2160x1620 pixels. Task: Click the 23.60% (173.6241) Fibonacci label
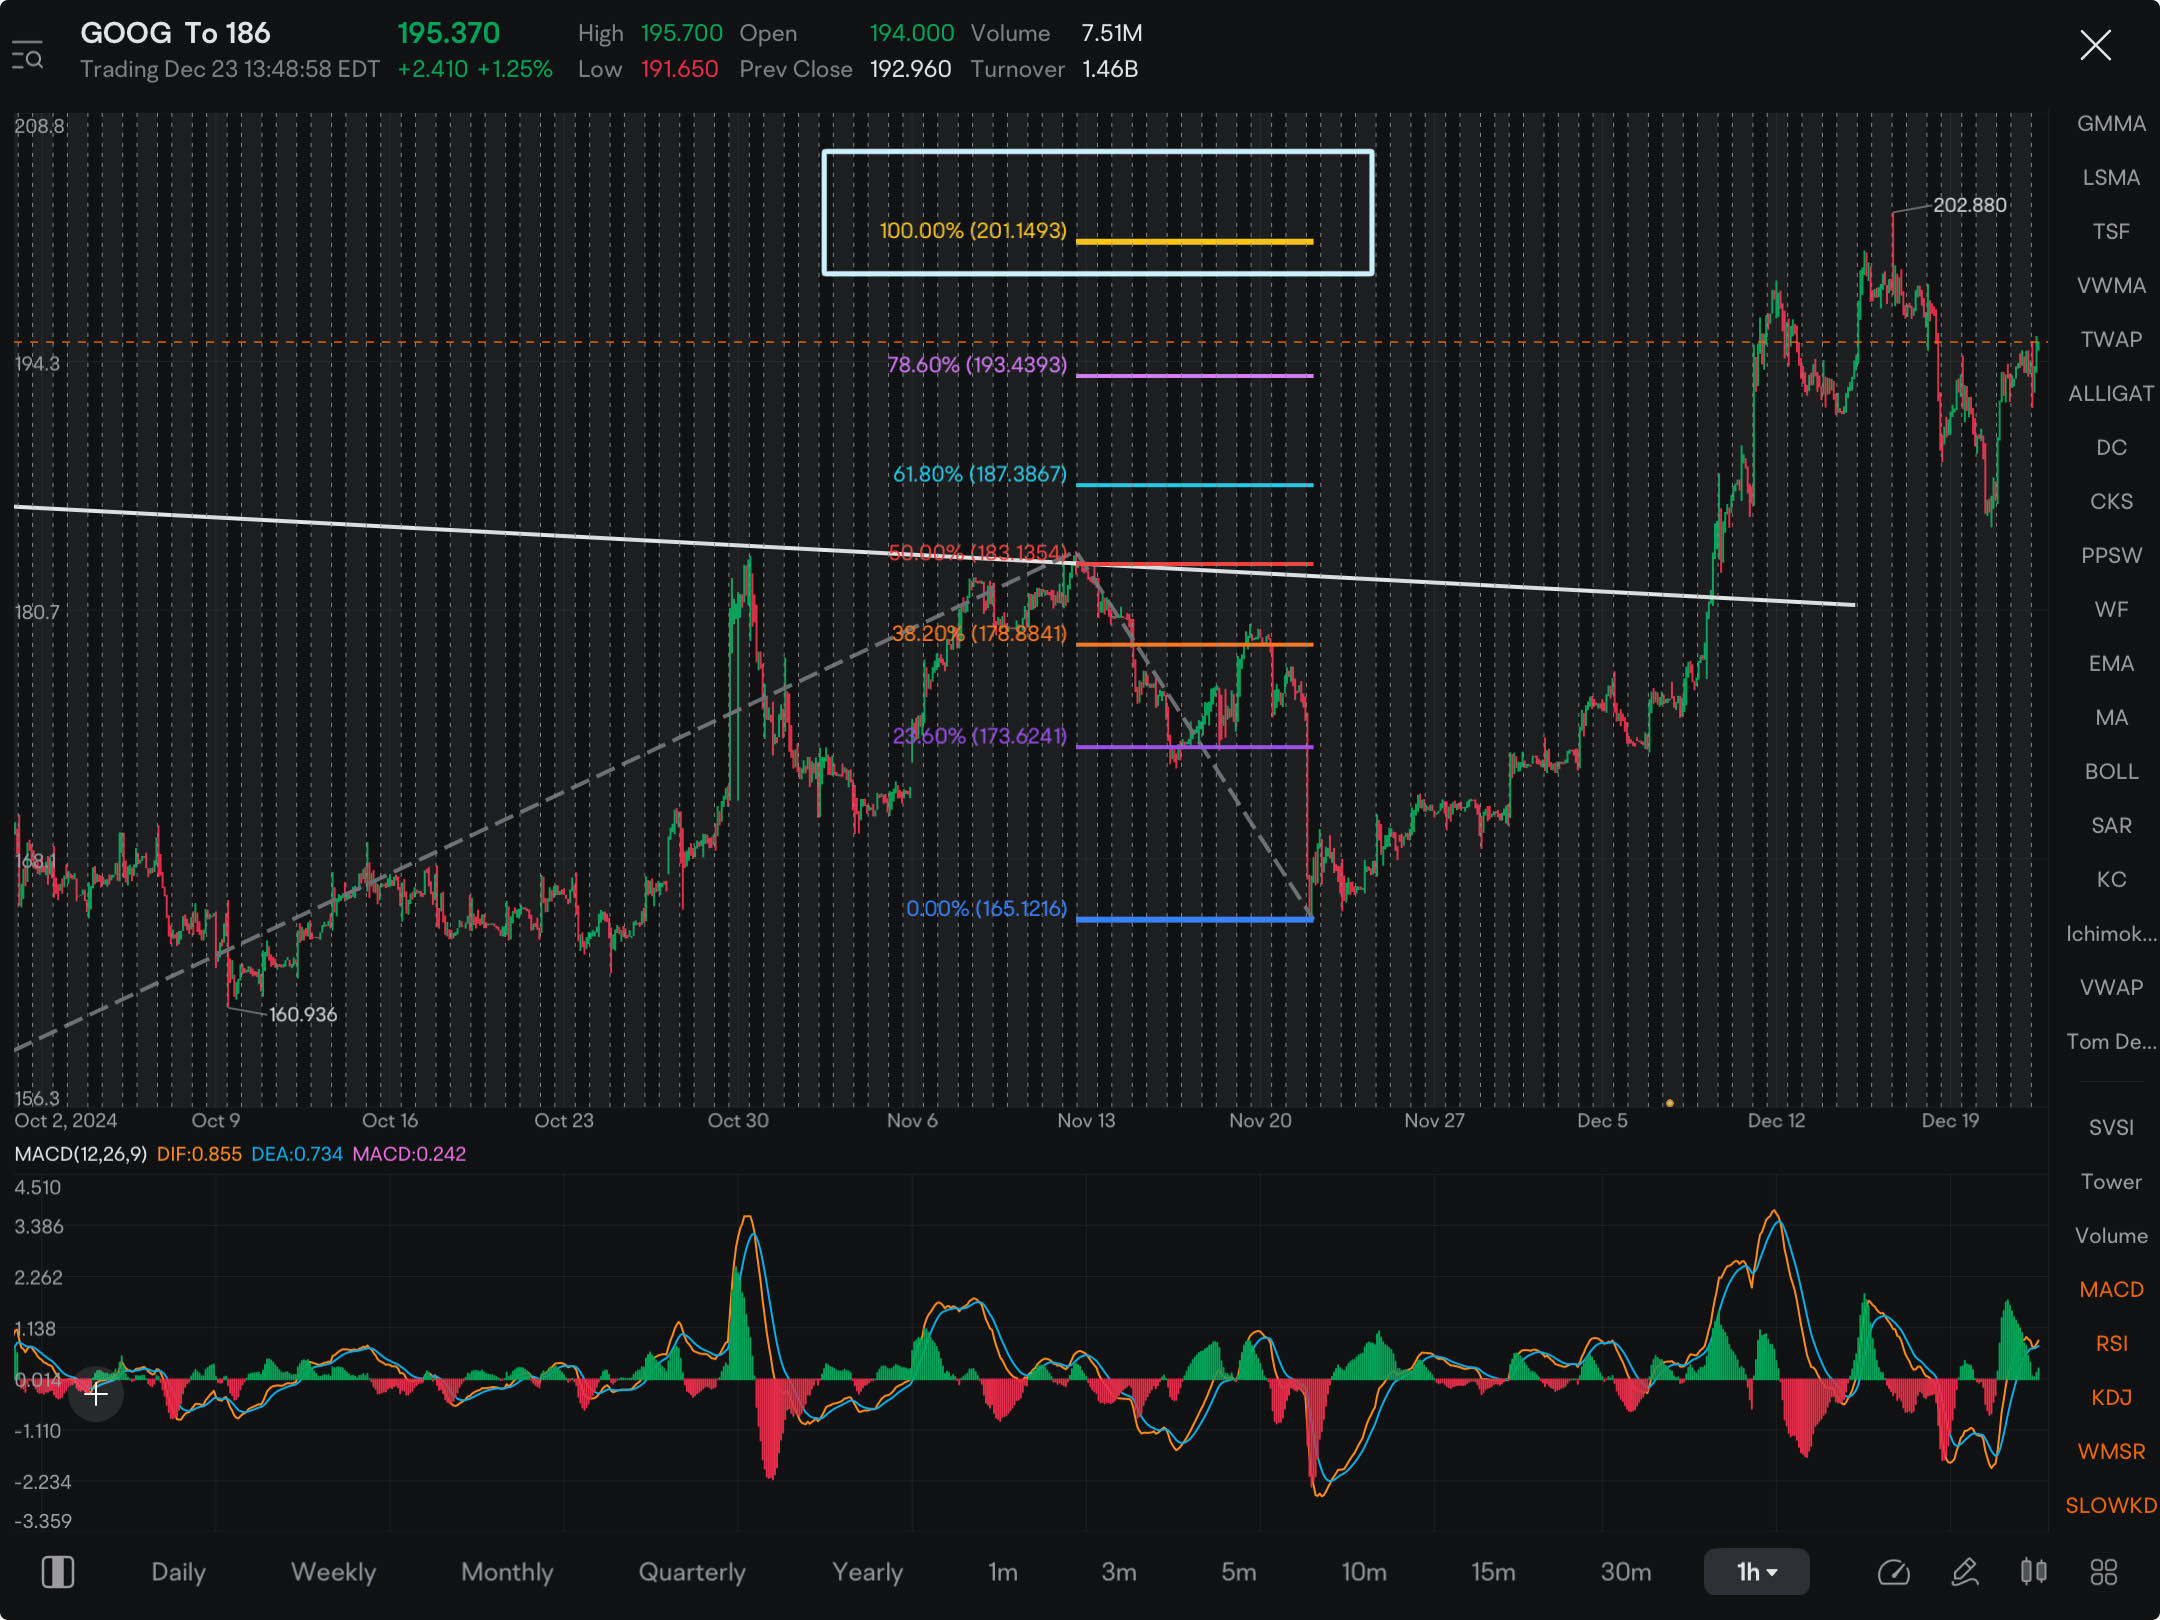(x=979, y=737)
